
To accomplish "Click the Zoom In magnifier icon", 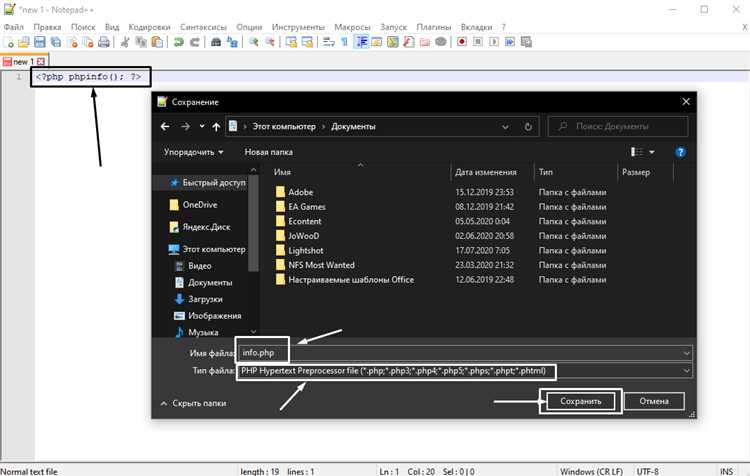I will point(254,42).
